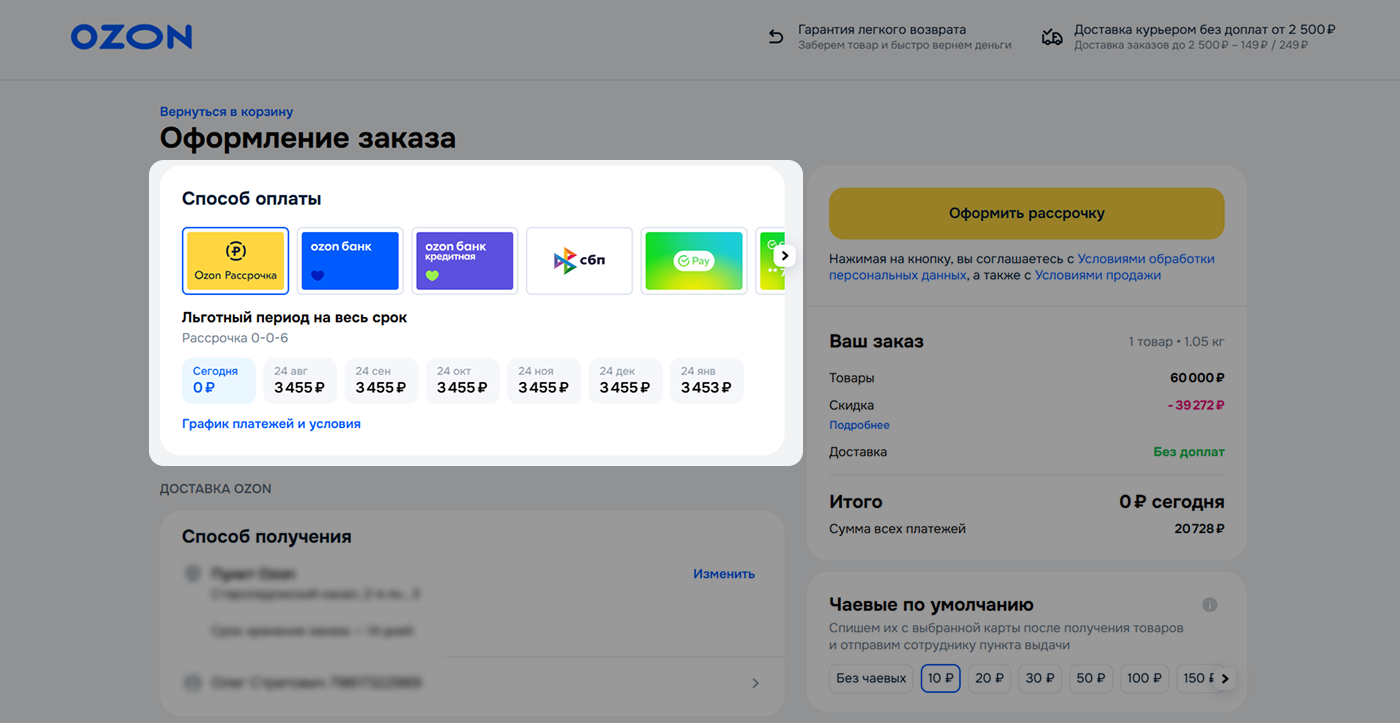Select Без чаевых tip option
This screenshot has height=723, width=1400.
point(871,678)
